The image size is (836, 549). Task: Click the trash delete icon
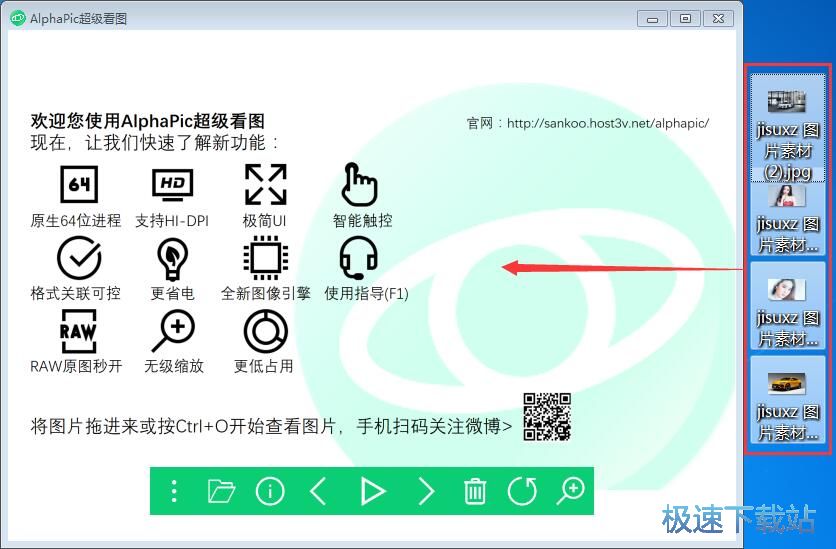pyautogui.click(x=475, y=491)
